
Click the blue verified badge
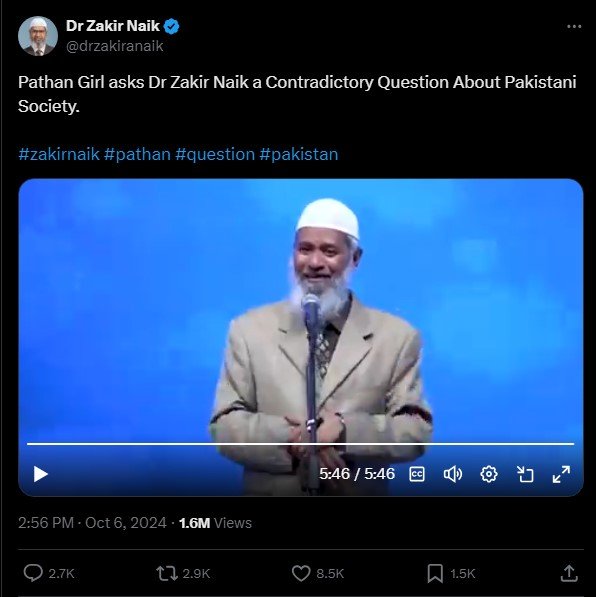click(171, 26)
